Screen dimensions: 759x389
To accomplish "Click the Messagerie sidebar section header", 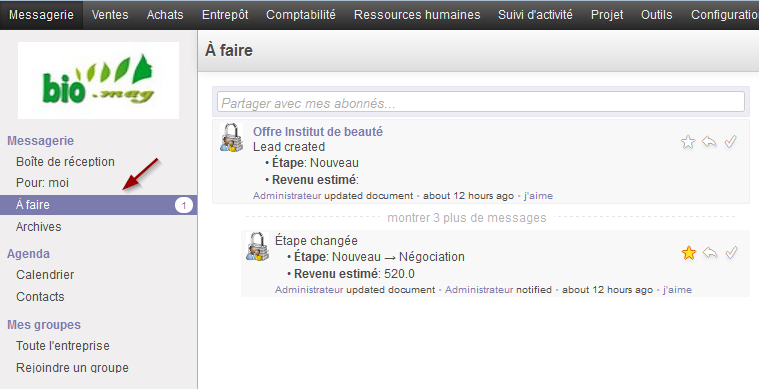I will 41,141.
